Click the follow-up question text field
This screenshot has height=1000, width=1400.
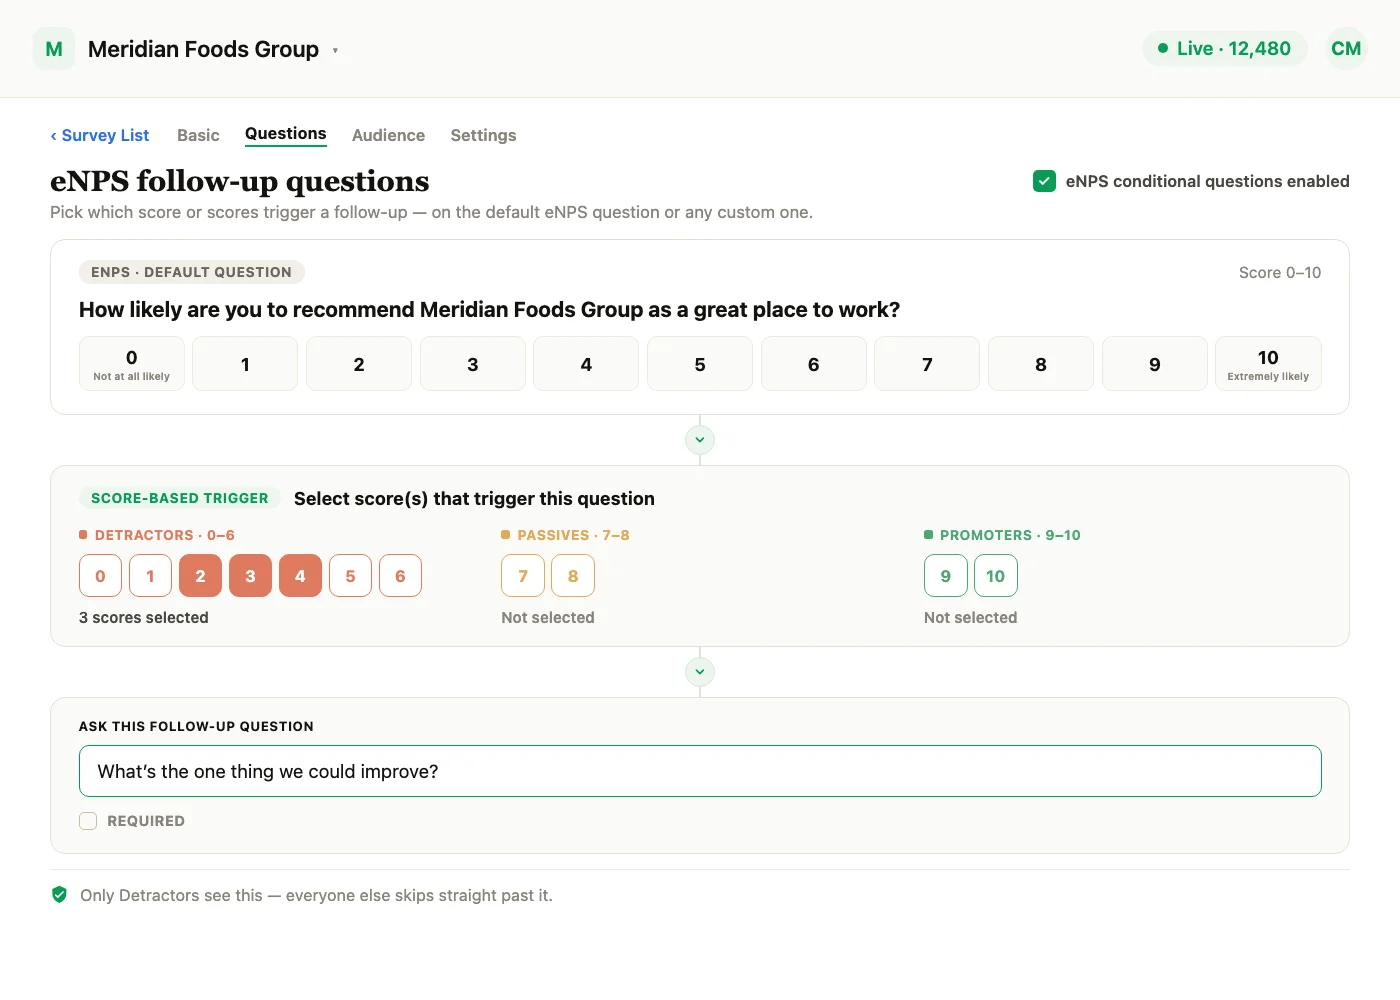[x=700, y=771]
